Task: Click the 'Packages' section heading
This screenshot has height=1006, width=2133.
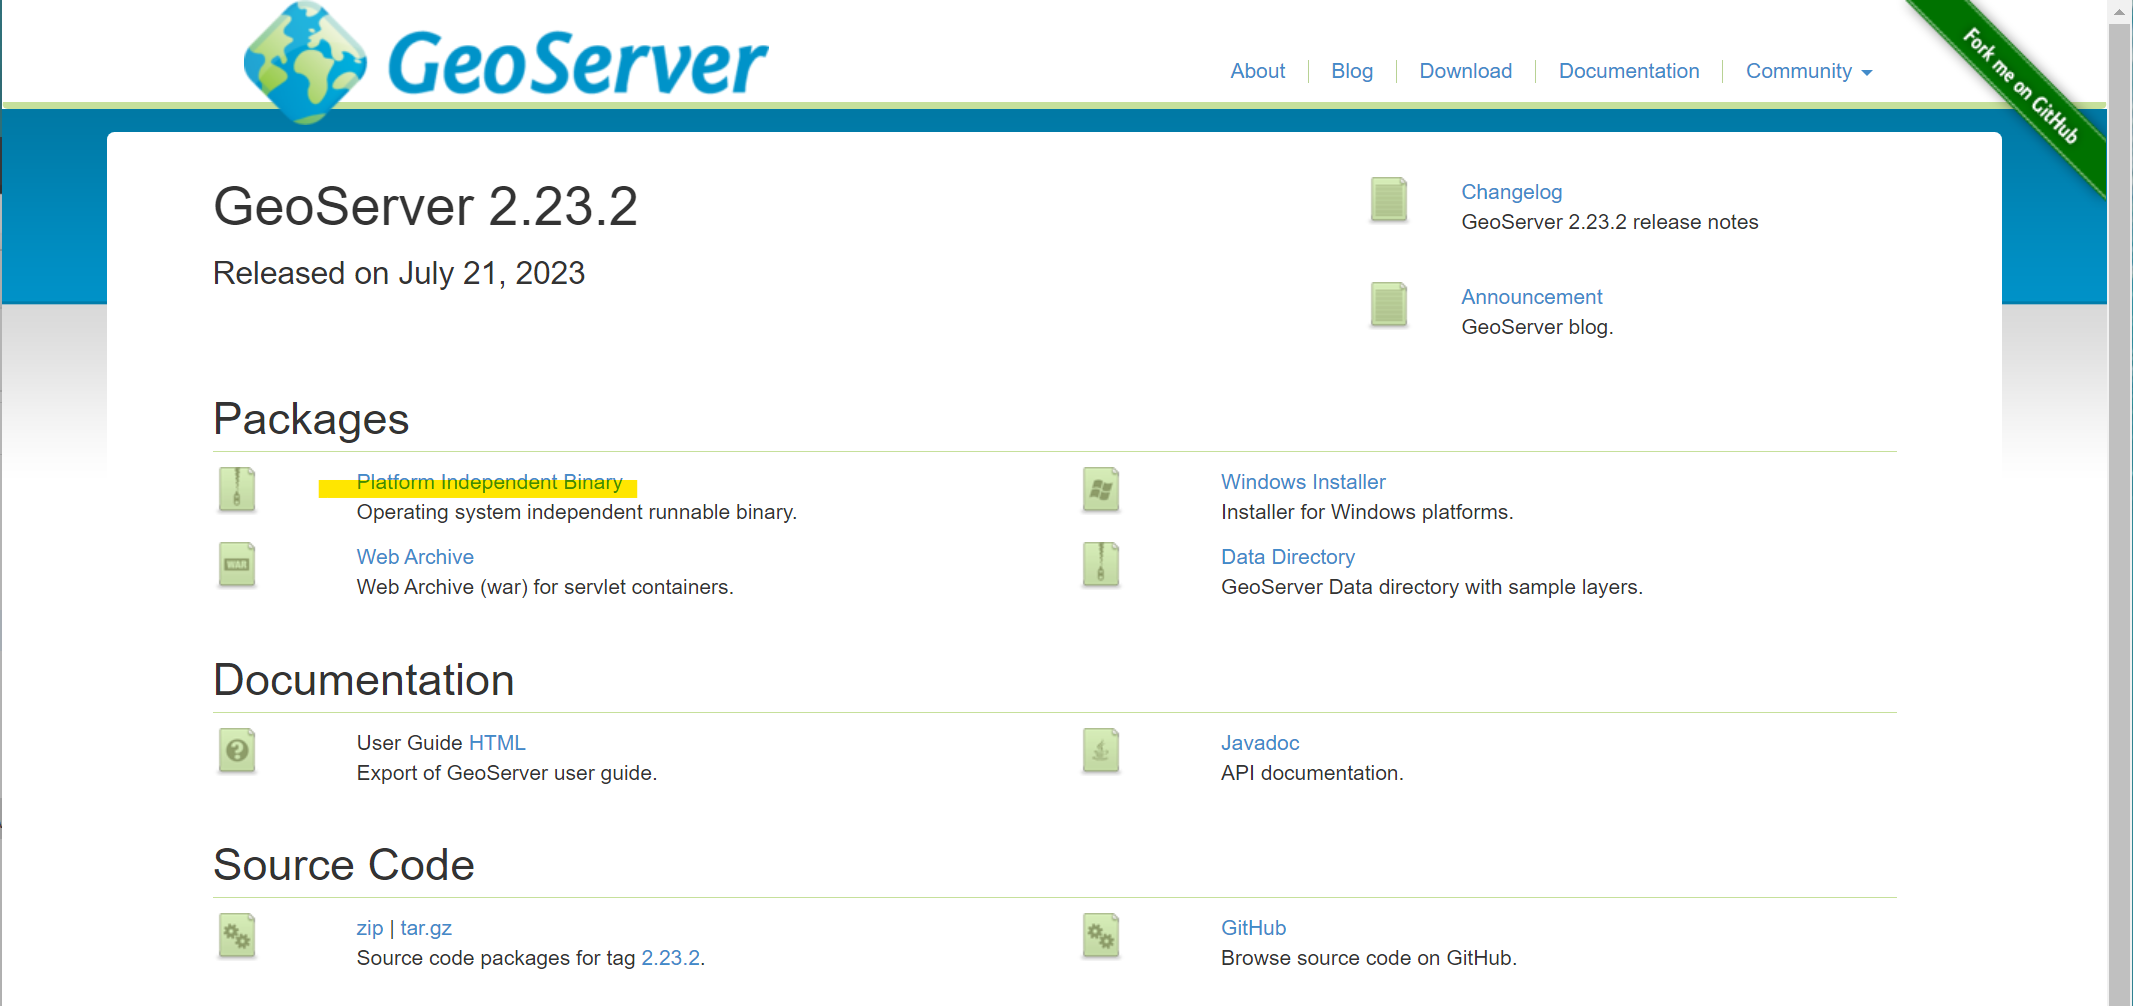Action: pyautogui.click(x=311, y=419)
